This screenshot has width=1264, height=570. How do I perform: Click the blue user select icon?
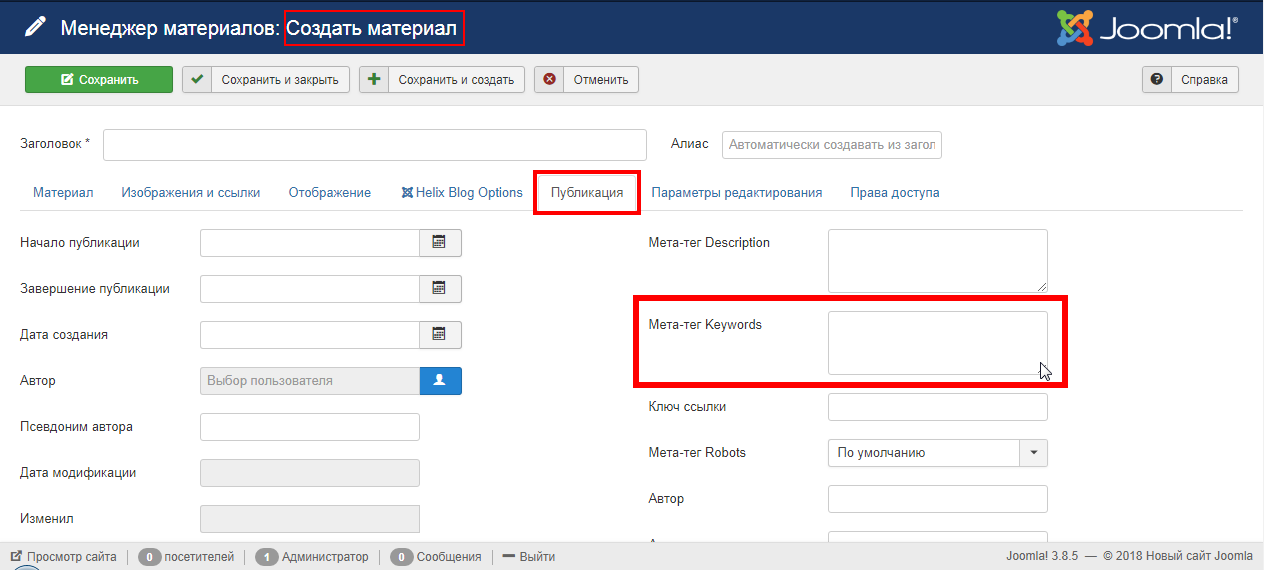pyautogui.click(x=440, y=381)
